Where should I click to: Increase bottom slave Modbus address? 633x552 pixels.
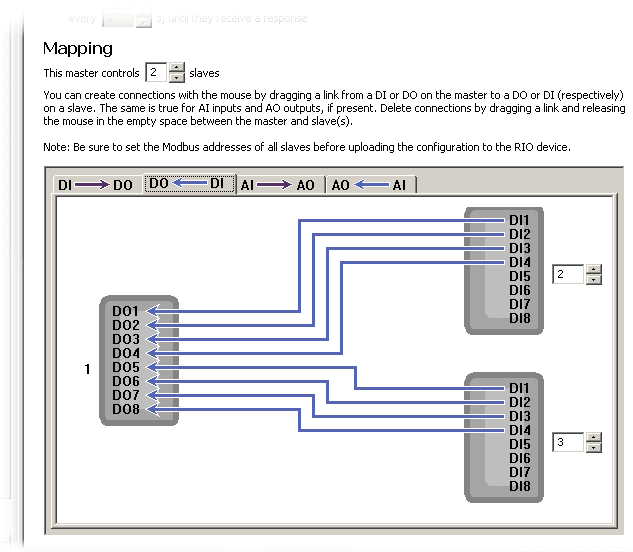click(x=594, y=437)
